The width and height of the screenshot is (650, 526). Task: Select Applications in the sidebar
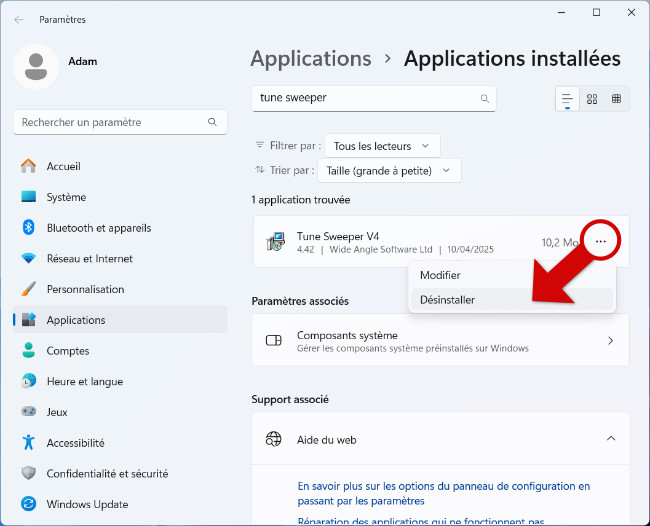[x=120, y=320]
